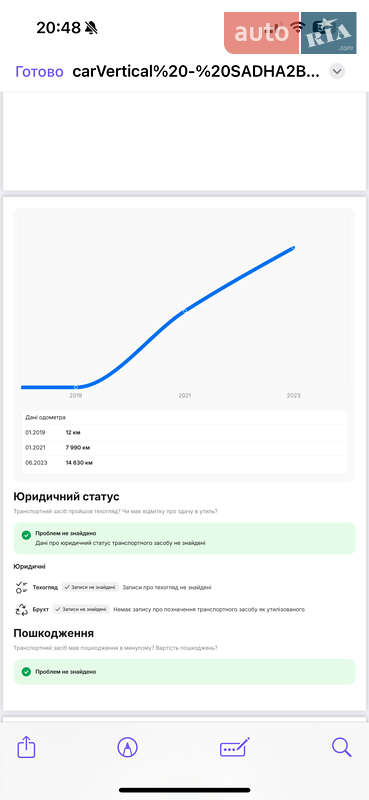Tap the Брухт 'Записи не знайдені' badge
The height and width of the screenshot is (800, 369).
point(82,609)
